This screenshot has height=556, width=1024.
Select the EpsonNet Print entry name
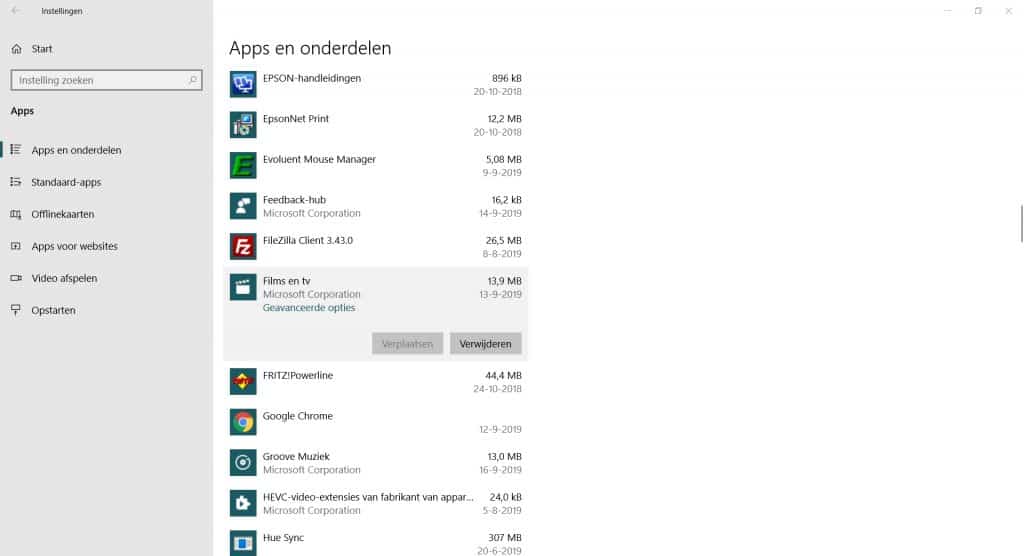296,118
